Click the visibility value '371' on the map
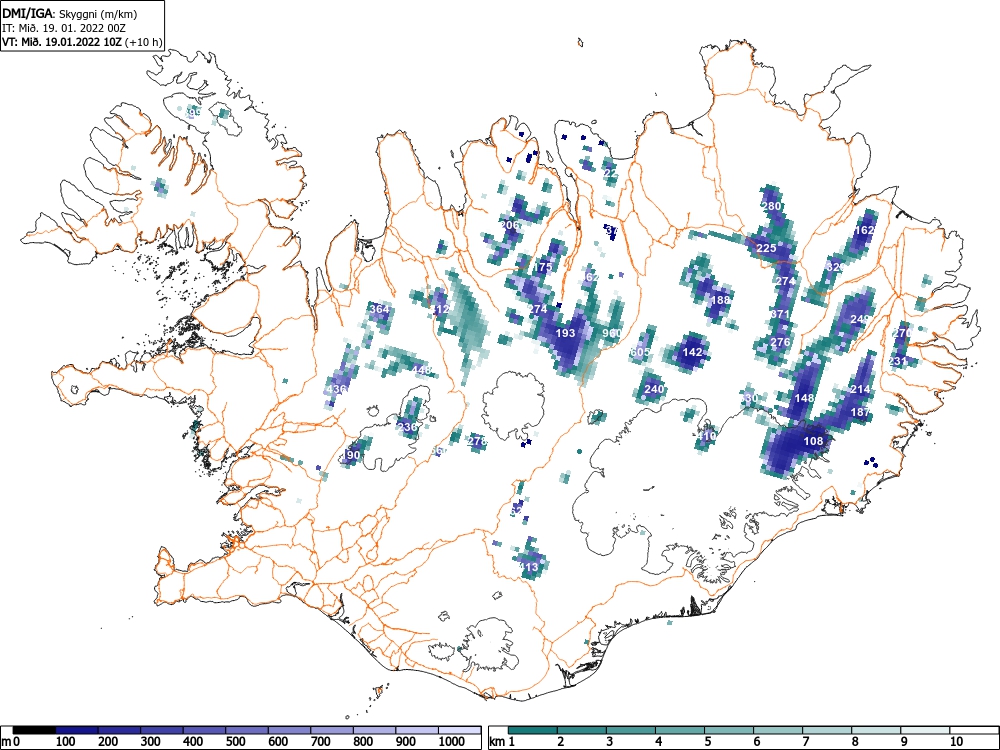Image resolution: width=1000 pixels, height=750 pixels. (780, 314)
